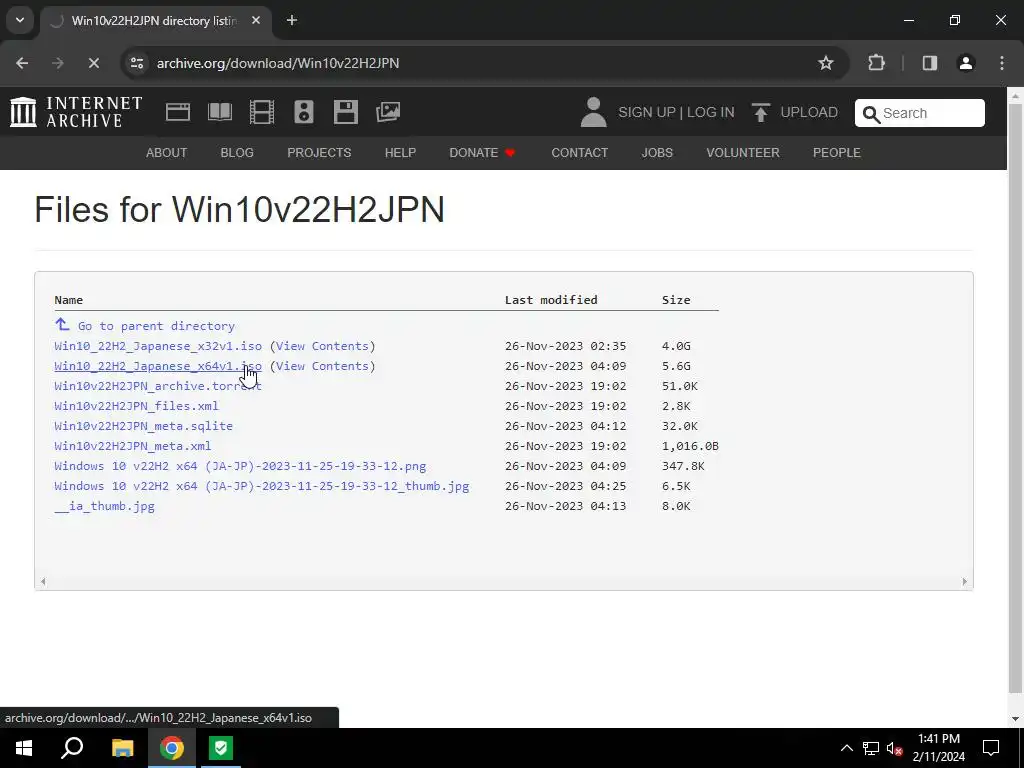Open the network tray icon

pyautogui.click(x=871, y=748)
